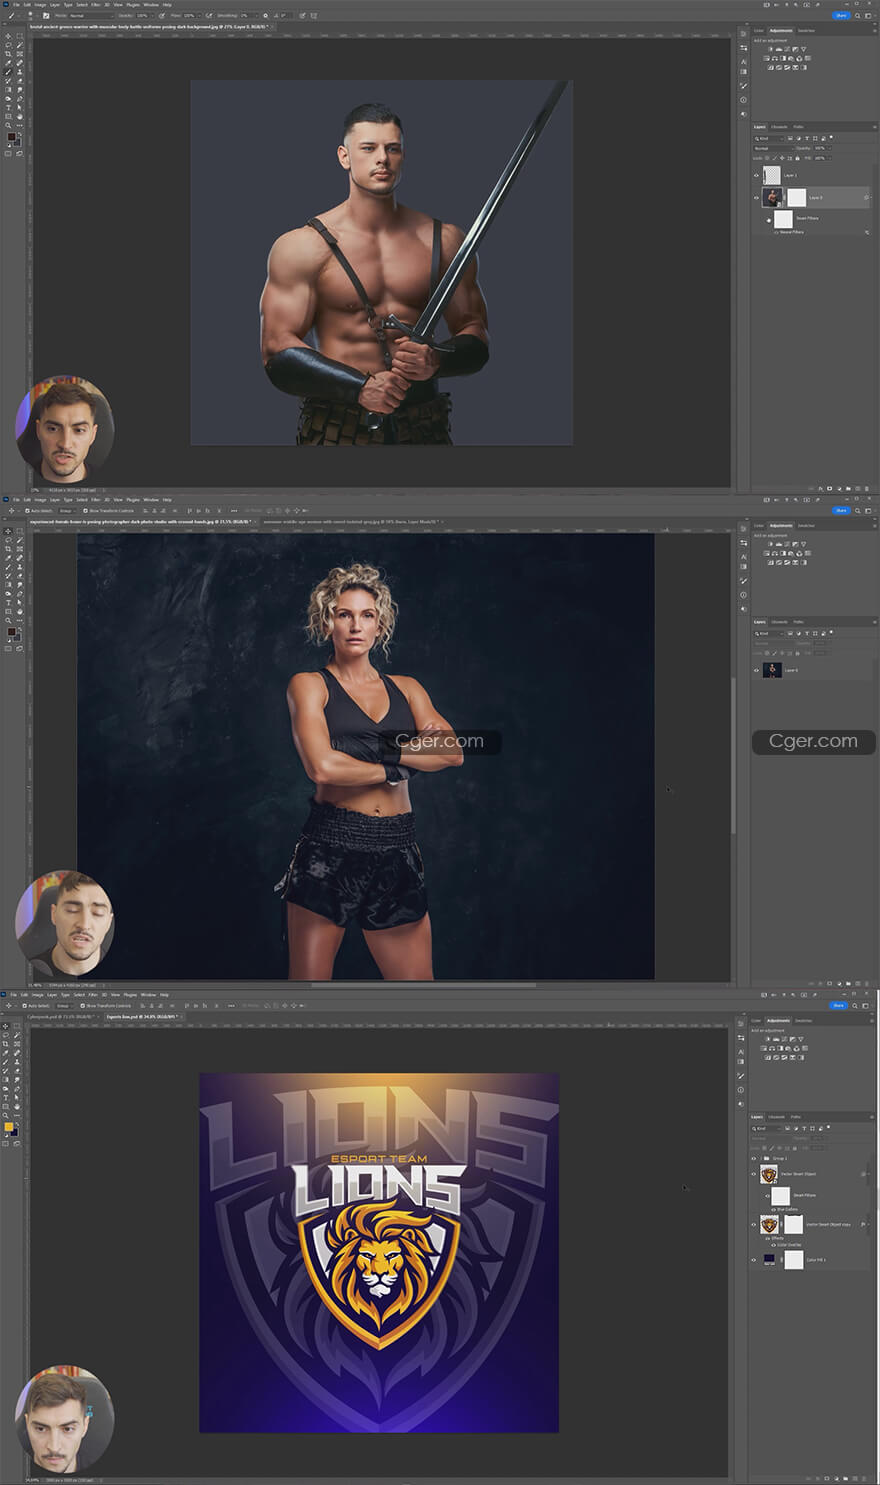The image size is (880, 1485).
Task: Expand Group 1 in the Lions logo Layers panel
Action: (763, 1158)
